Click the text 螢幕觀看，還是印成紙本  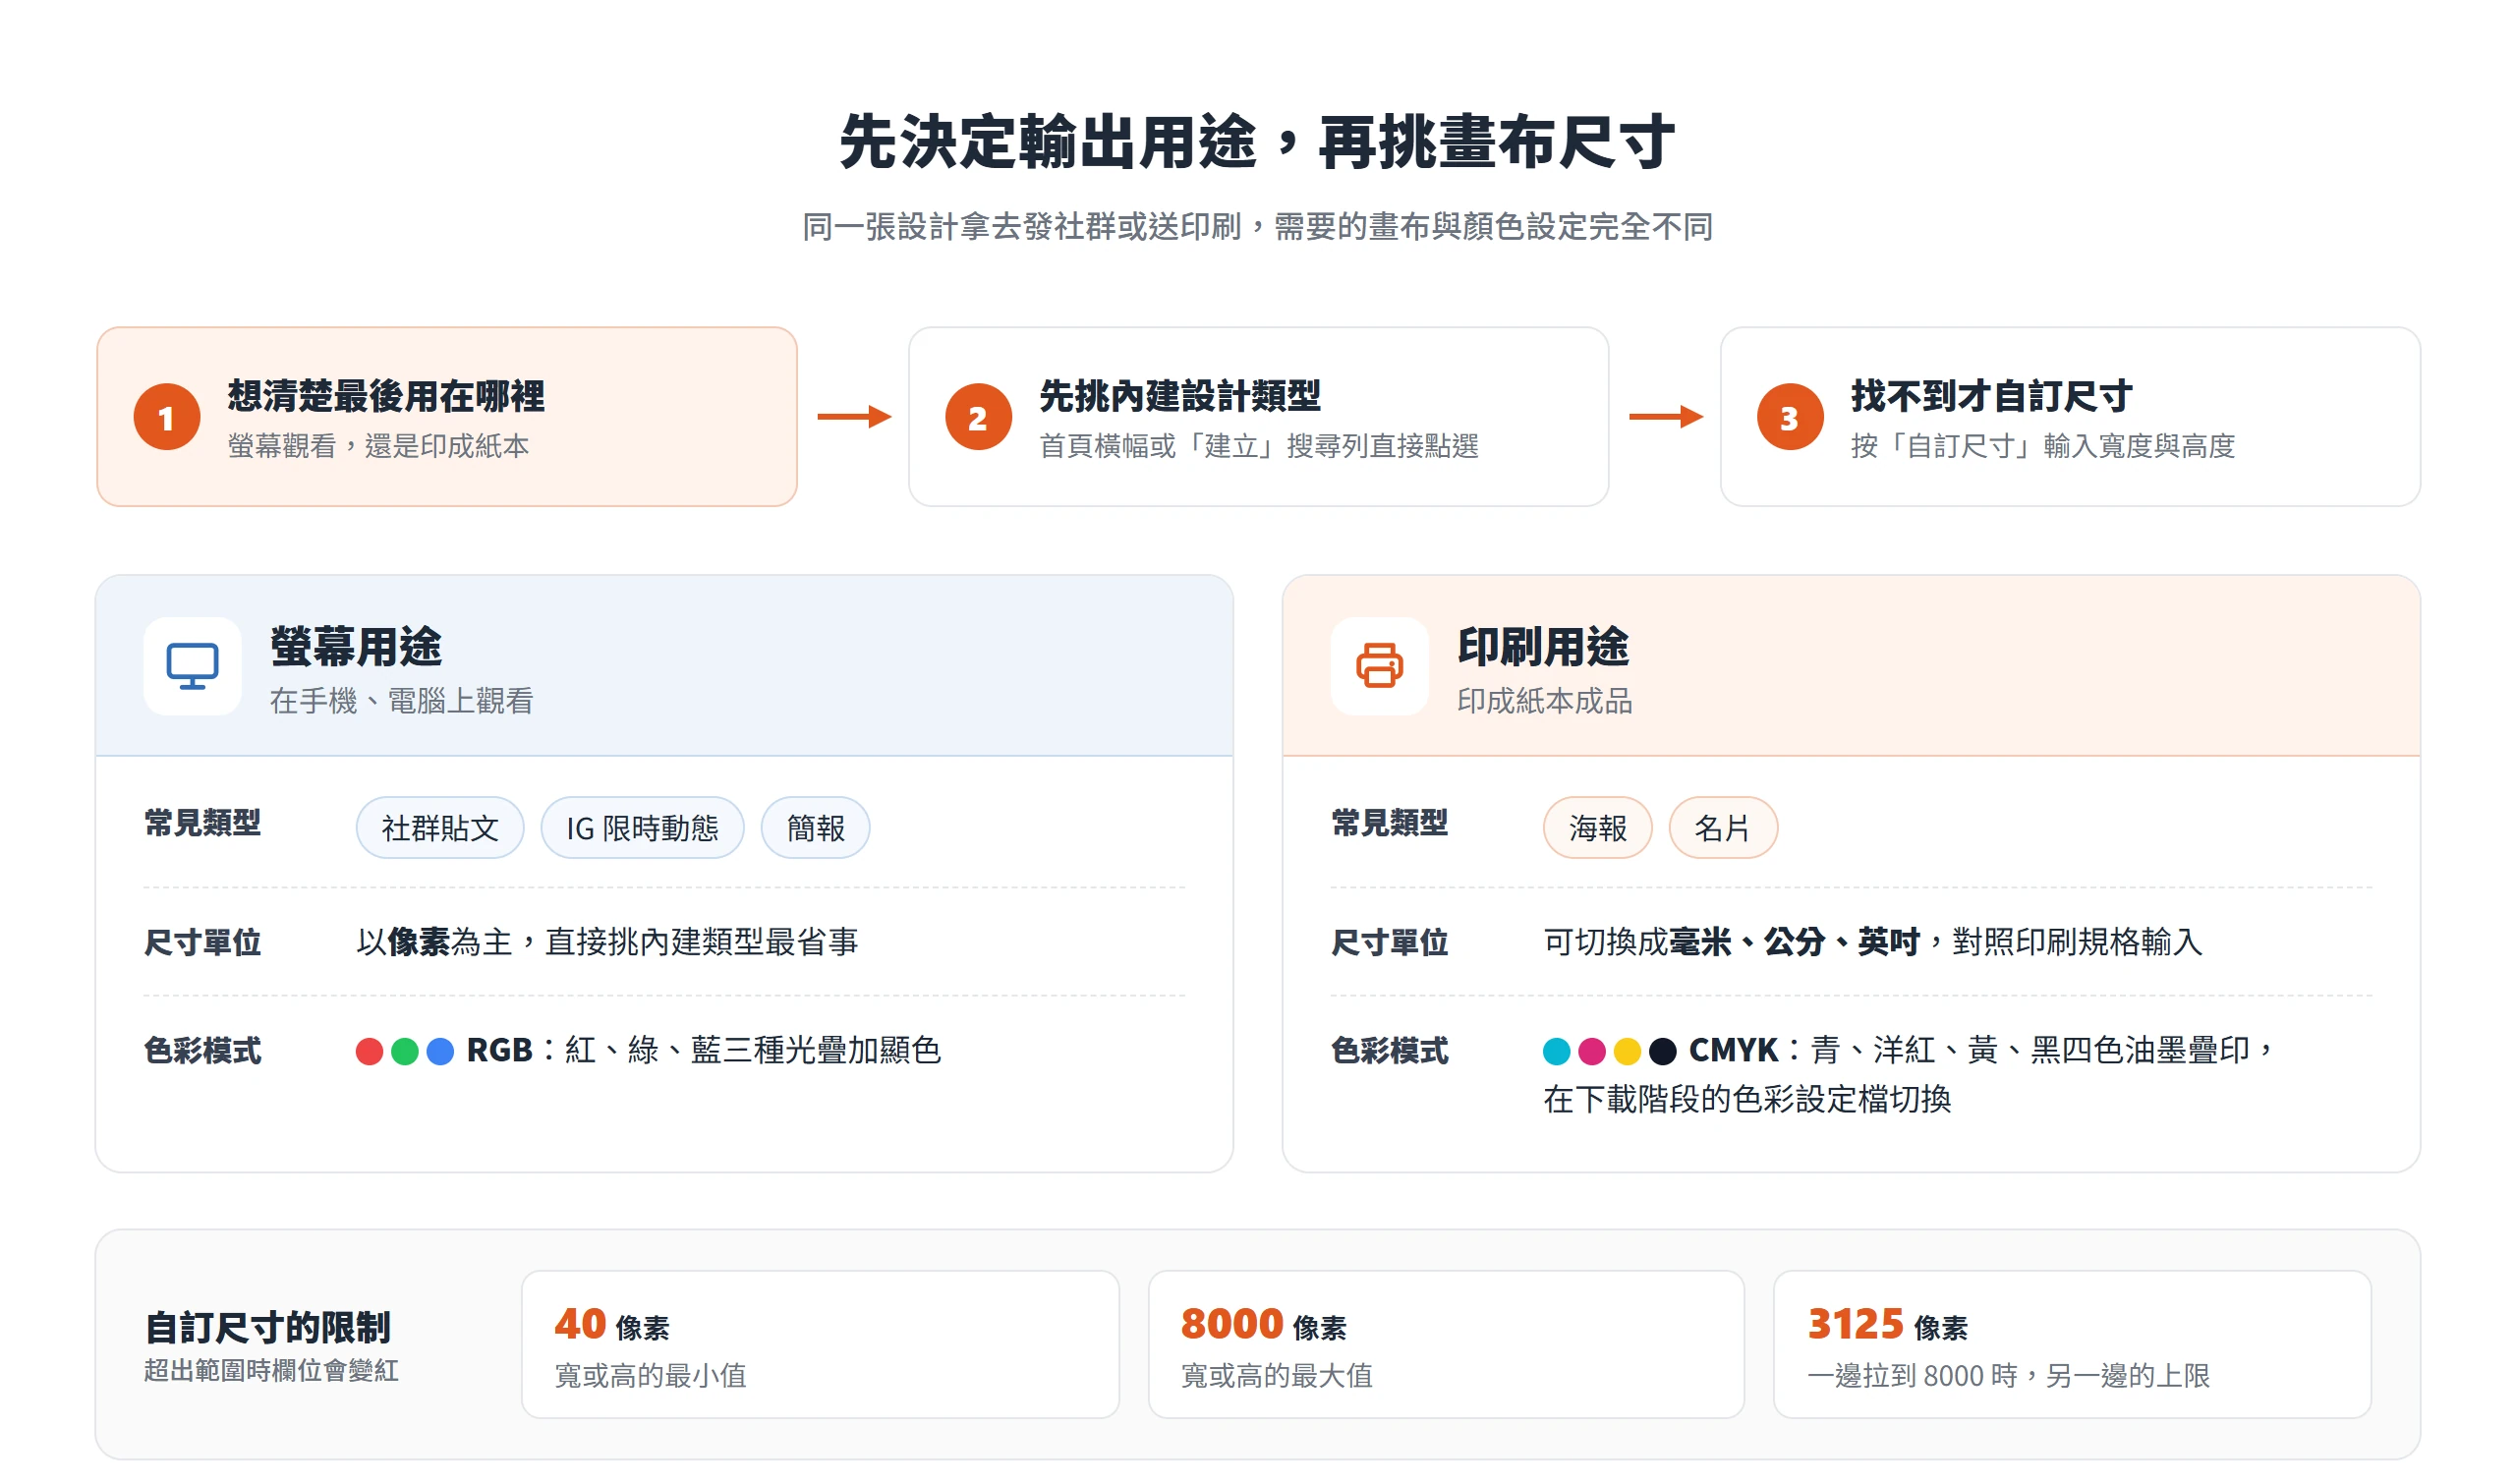coord(378,446)
